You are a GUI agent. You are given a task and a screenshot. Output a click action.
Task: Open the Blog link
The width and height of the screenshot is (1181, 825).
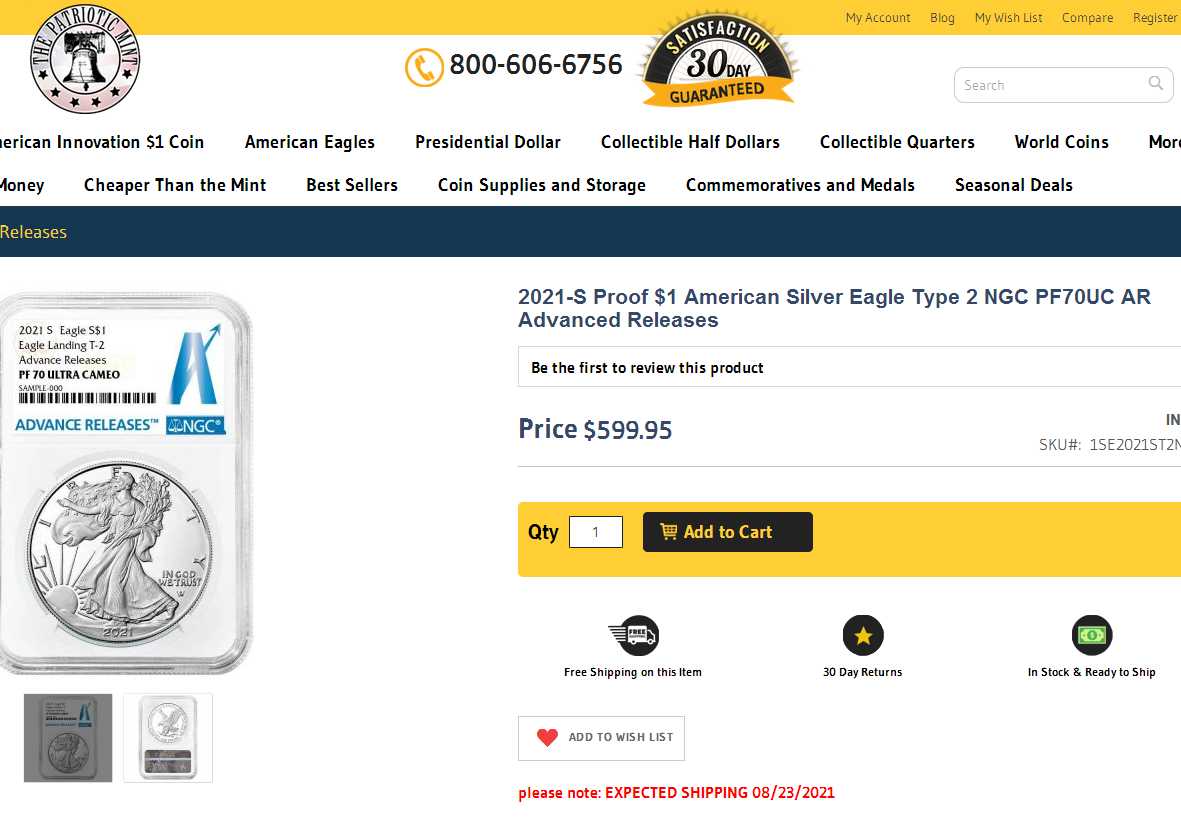pos(942,18)
